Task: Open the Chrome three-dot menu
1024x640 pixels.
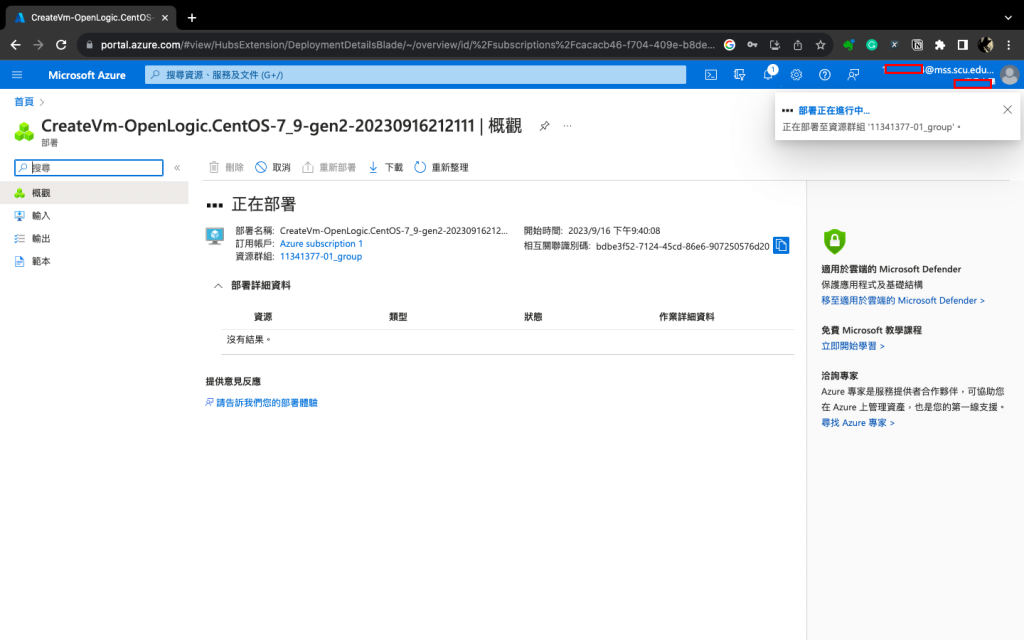Action: [x=1009, y=45]
